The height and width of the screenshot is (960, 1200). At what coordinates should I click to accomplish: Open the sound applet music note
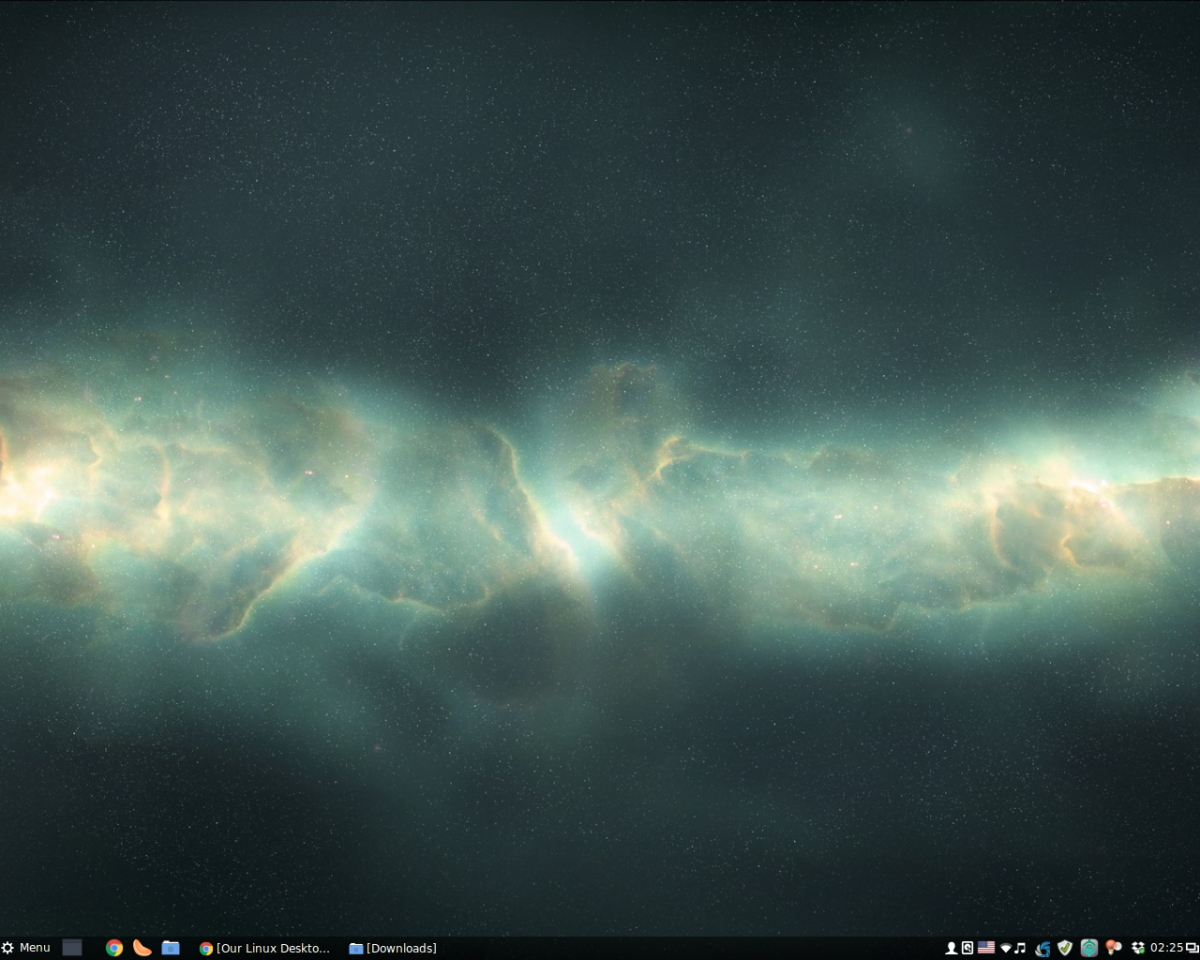click(1020, 948)
